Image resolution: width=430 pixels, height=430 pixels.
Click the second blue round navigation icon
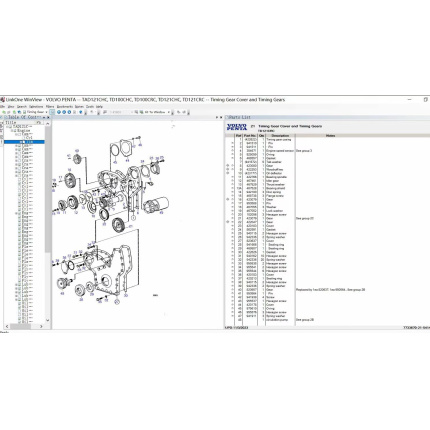click(64, 112)
